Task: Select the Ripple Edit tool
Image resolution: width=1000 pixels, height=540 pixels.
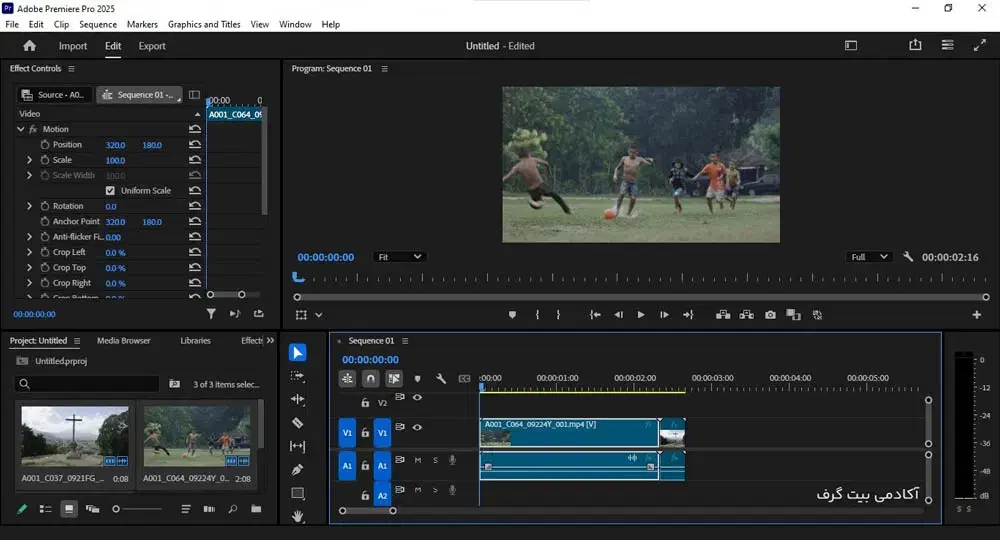Action: (297, 399)
